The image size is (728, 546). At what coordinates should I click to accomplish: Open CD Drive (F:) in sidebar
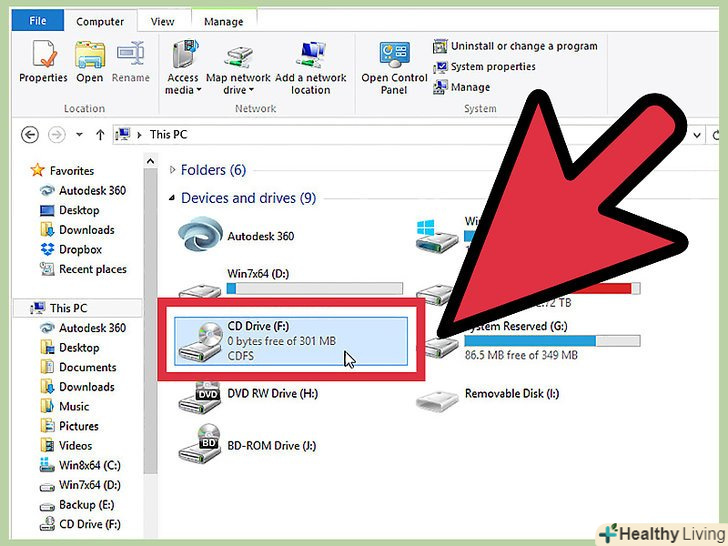[80, 524]
